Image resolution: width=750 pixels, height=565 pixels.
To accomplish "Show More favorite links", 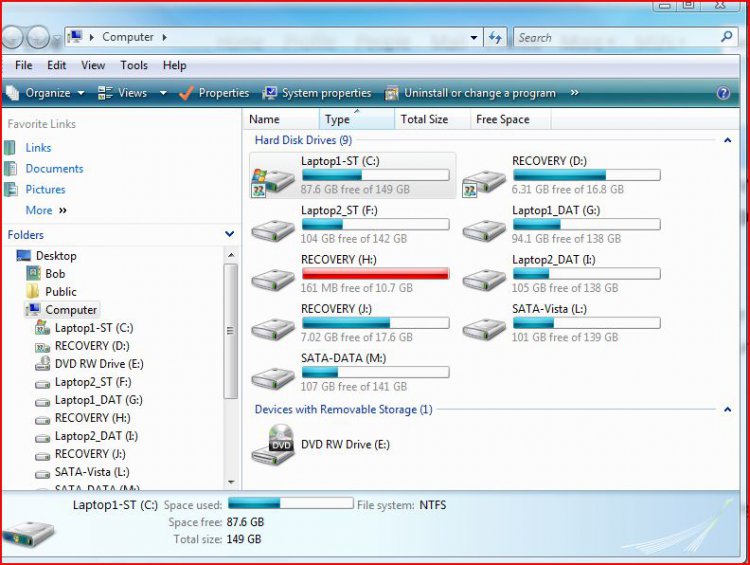I will pos(46,210).
